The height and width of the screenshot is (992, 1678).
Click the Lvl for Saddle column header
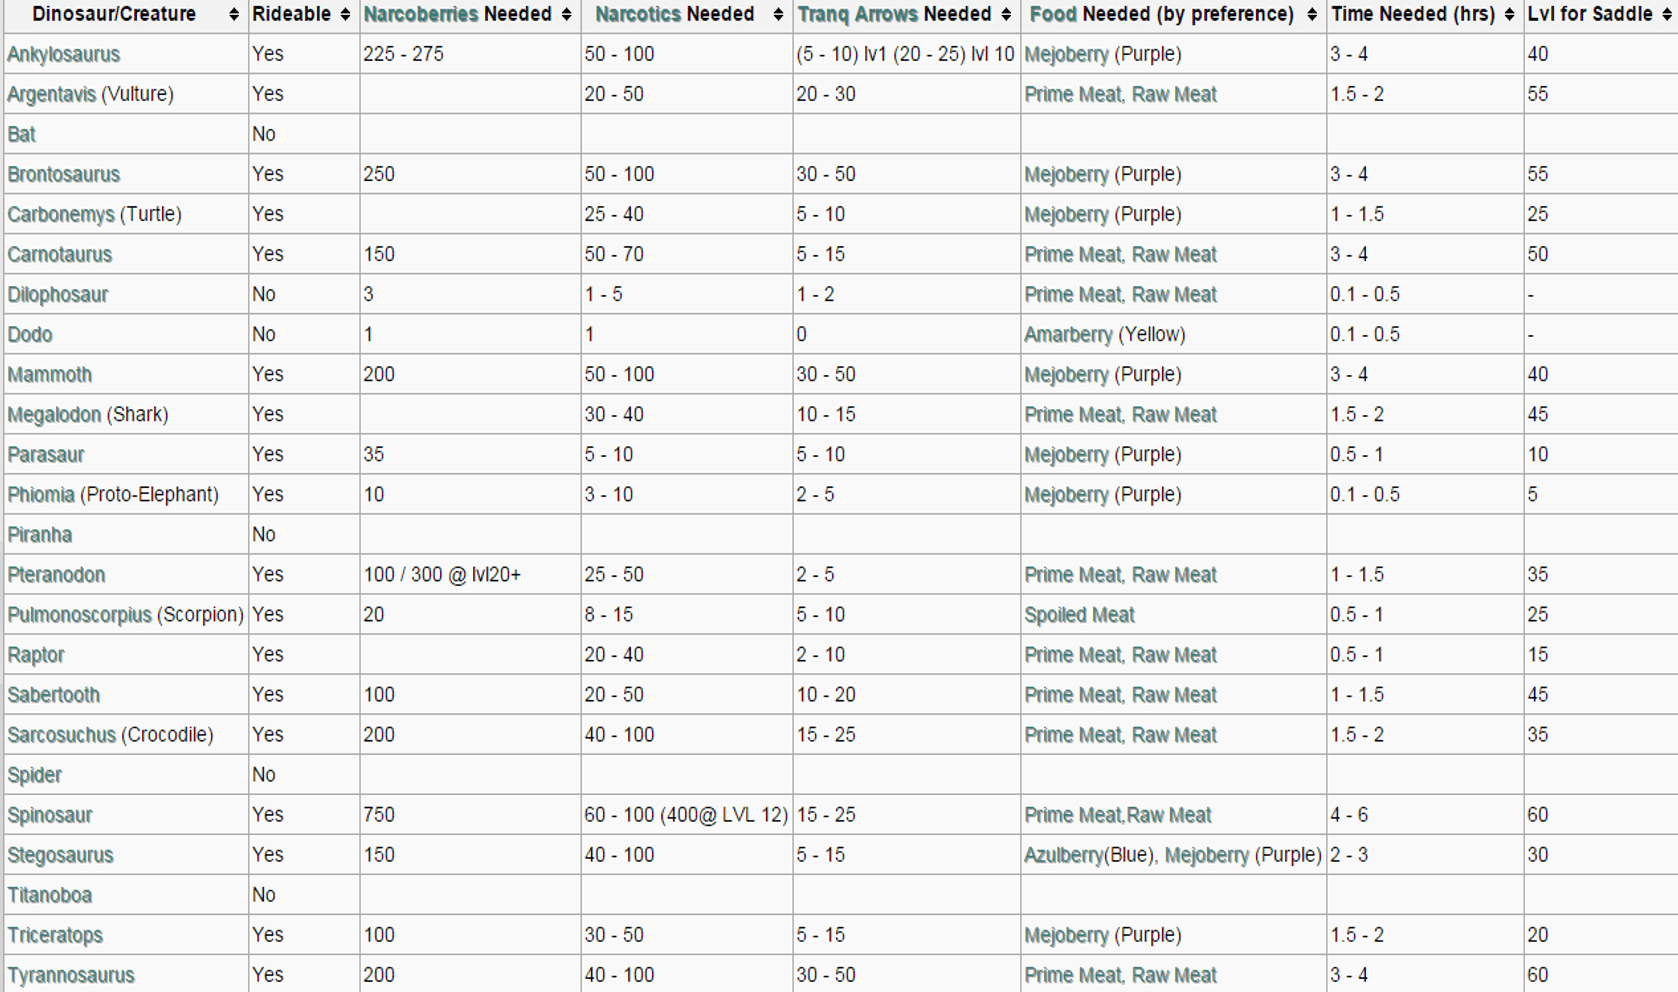(x=1589, y=15)
